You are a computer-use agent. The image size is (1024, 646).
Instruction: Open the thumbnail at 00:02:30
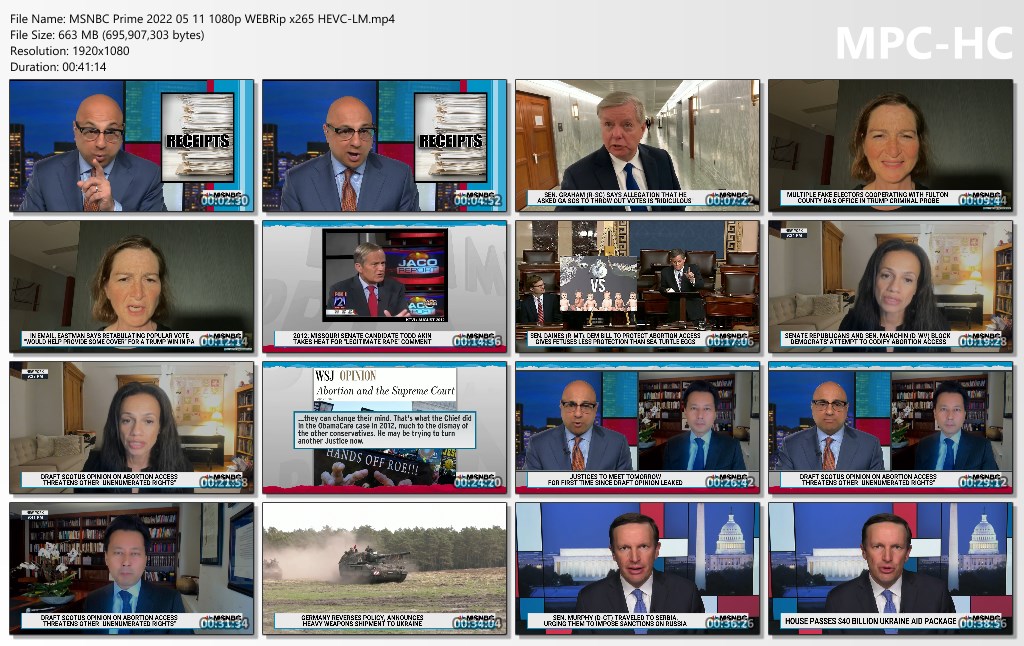(131, 146)
